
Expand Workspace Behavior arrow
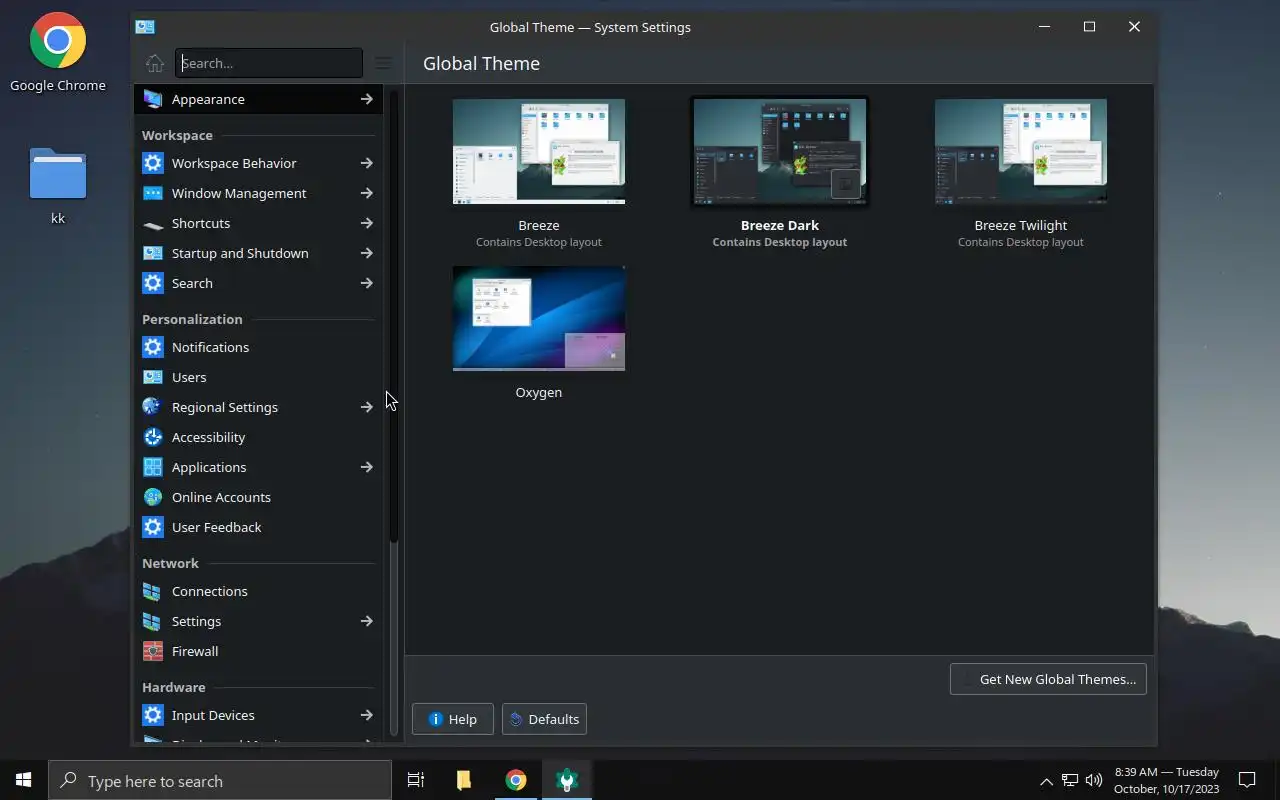coord(366,163)
